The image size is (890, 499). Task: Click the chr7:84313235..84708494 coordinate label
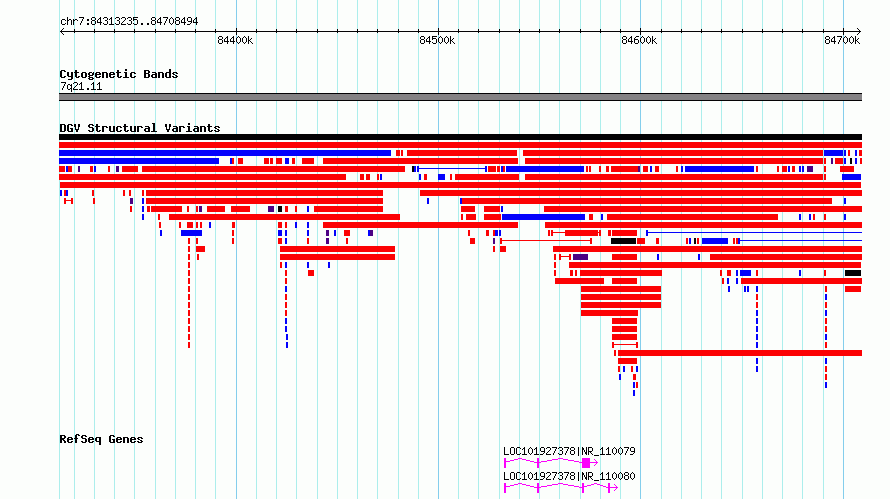[129, 21]
